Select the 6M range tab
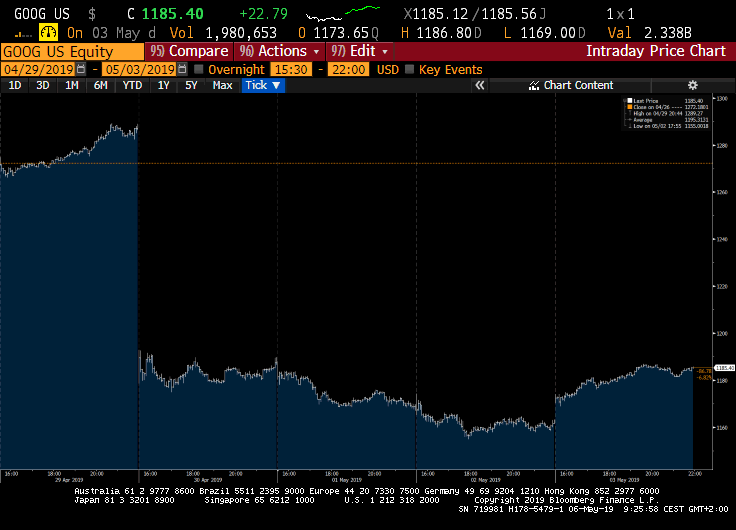The image size is (736, 530). pos(100,85)
